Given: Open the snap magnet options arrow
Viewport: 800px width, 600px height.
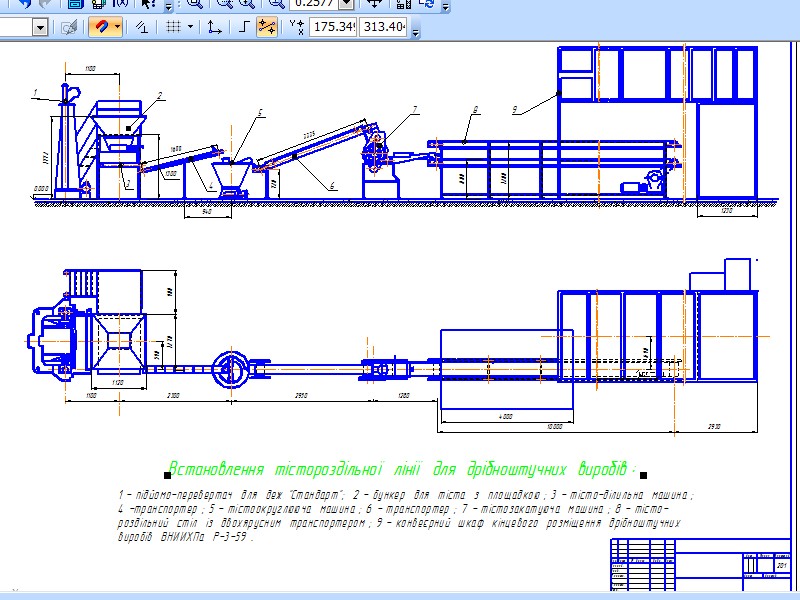Looking at the screenshot, I should pos(118,27).
